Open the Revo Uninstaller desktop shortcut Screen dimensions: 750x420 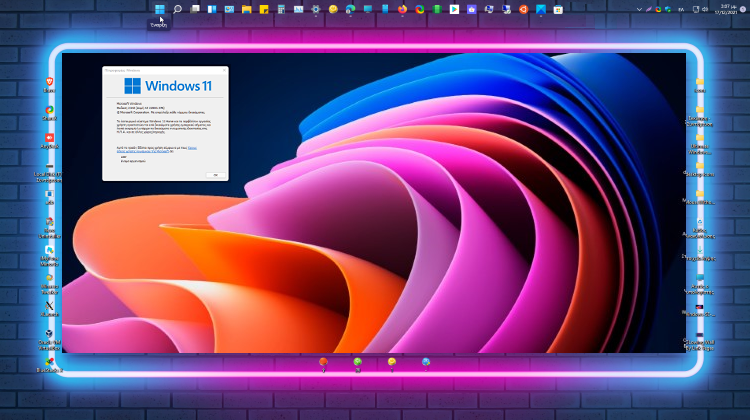click(49, 228)
